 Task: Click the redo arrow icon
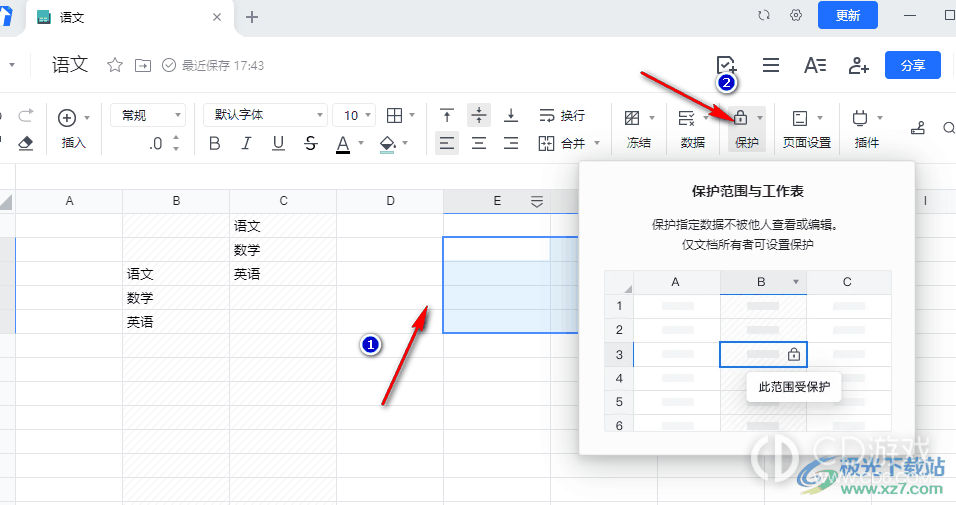pos(26,116)
